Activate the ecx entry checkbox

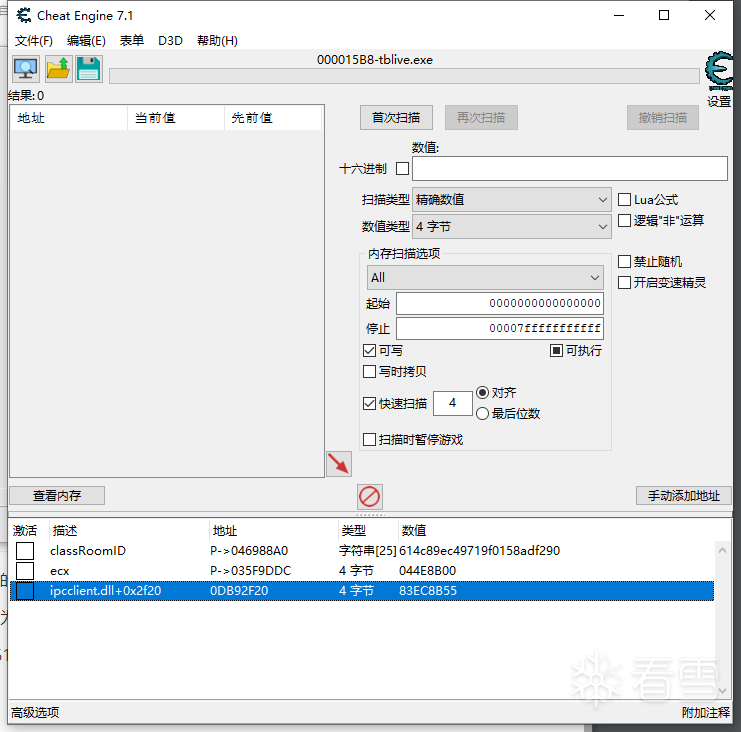coord(25,571)
